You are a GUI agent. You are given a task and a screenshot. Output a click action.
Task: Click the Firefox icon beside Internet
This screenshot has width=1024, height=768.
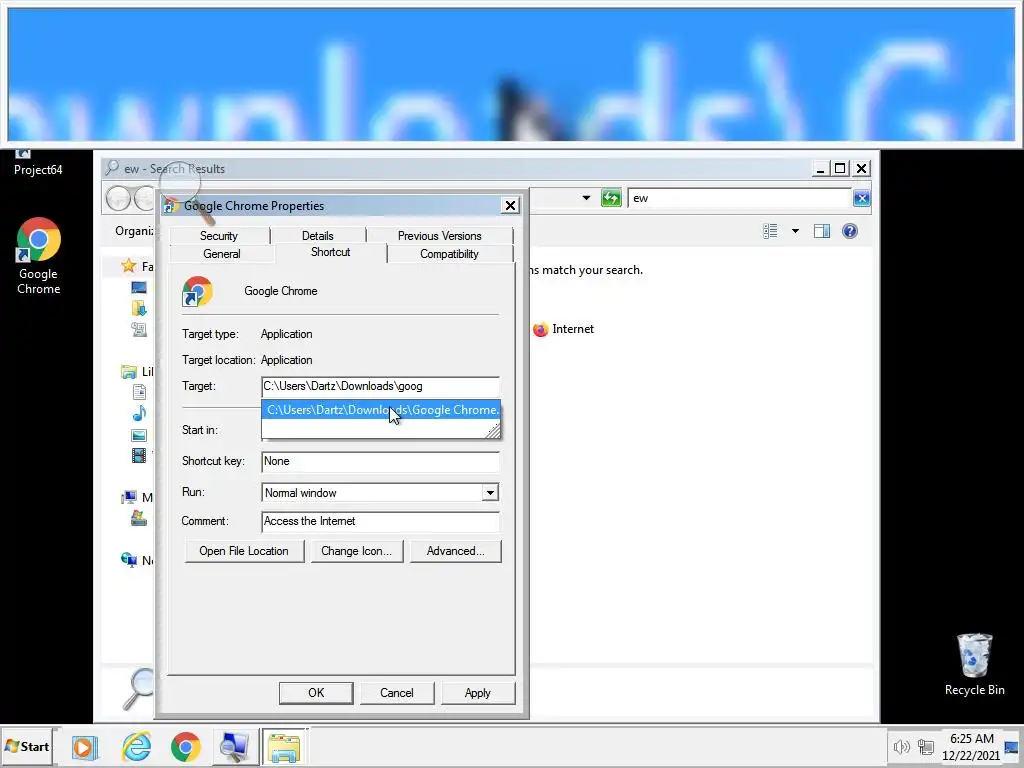coord(540,329)
